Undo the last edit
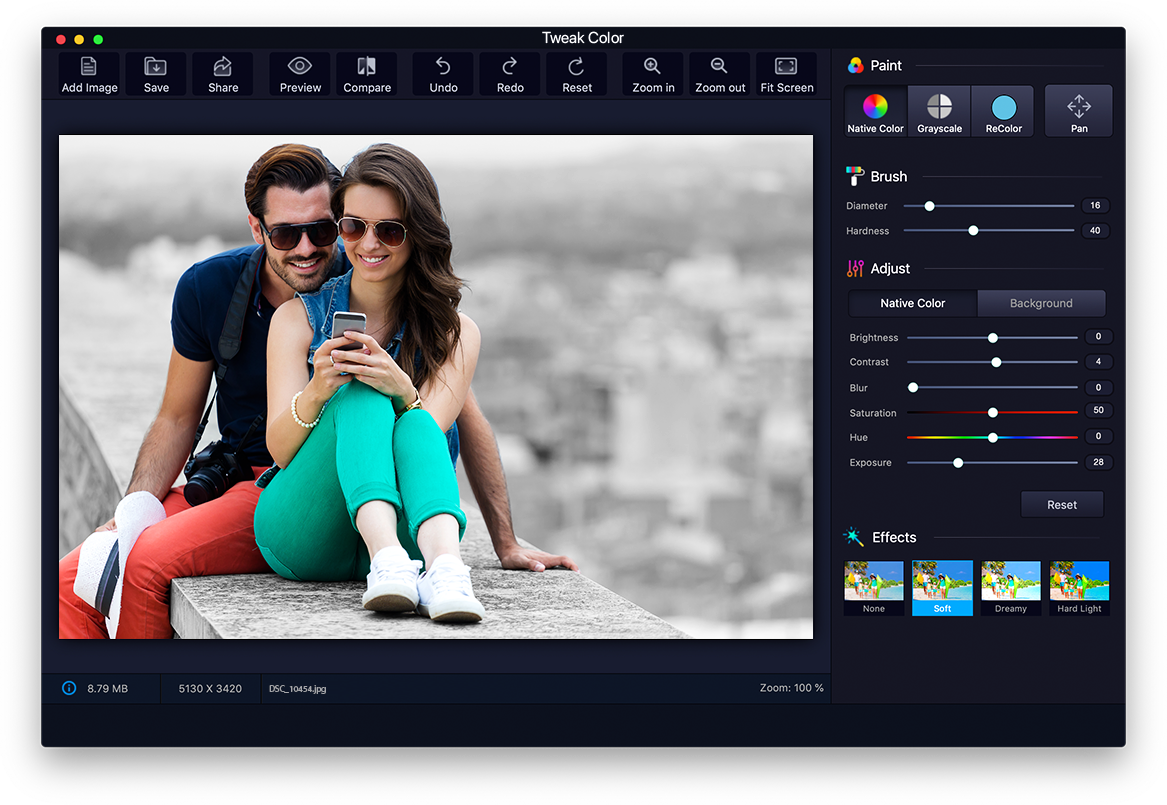1167x805 pixels. click(443, 74)
